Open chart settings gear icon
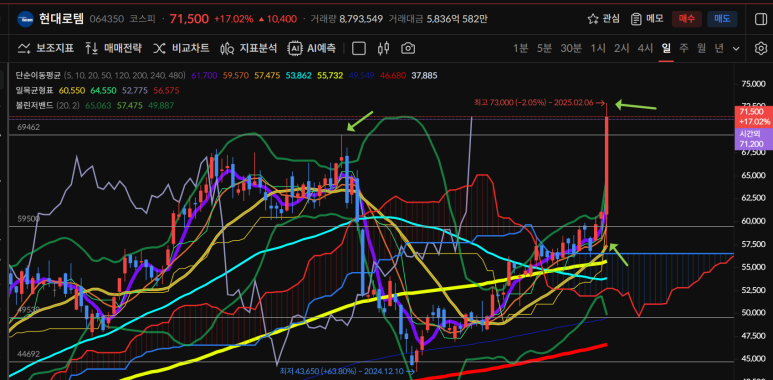This screenshot has width=773, height=380. [x=761, y=48]
